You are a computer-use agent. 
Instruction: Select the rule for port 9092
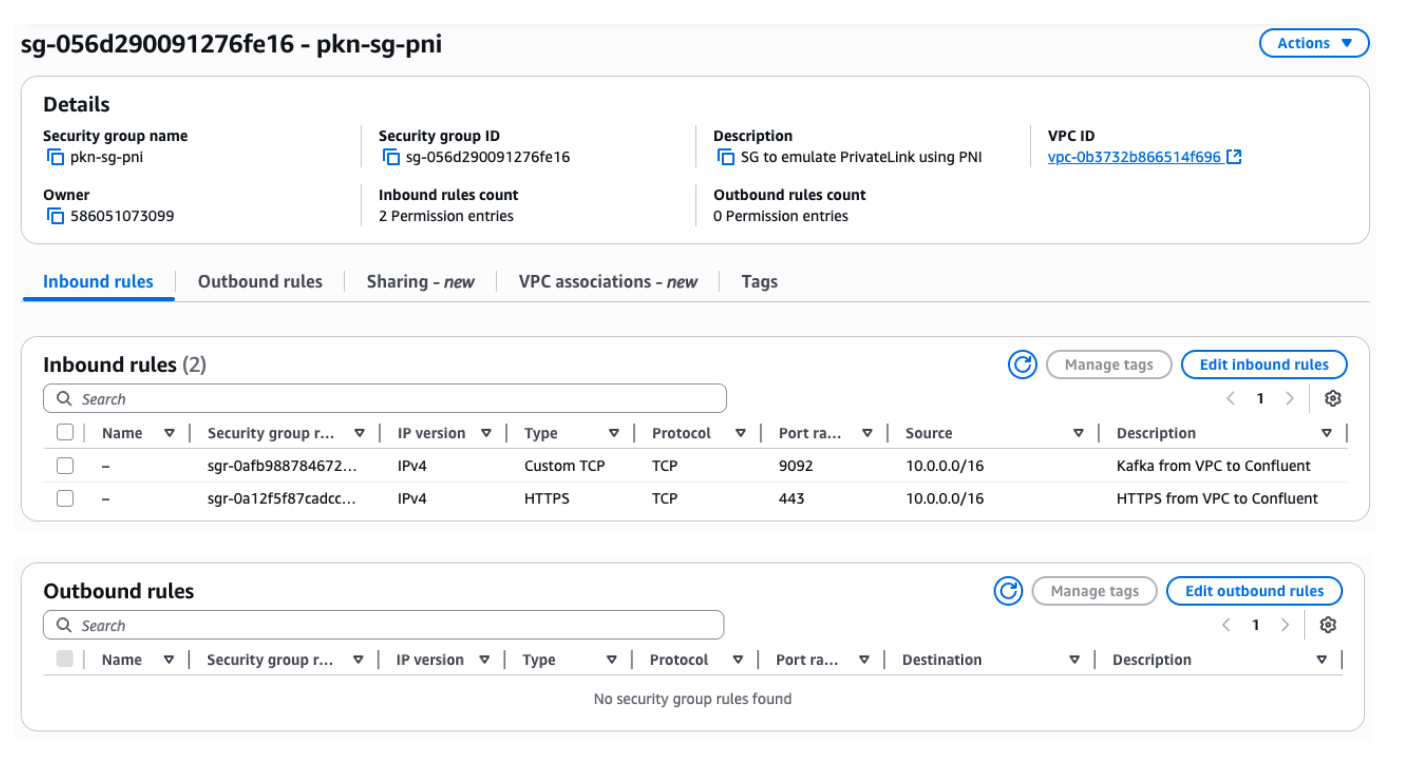(65, 465)
